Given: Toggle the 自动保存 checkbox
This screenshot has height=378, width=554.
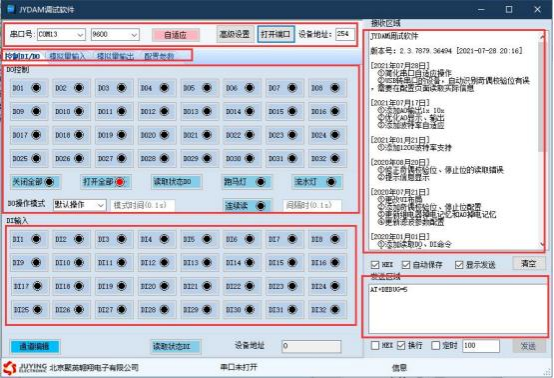Looking at the screenshot, I should (406, 265).
